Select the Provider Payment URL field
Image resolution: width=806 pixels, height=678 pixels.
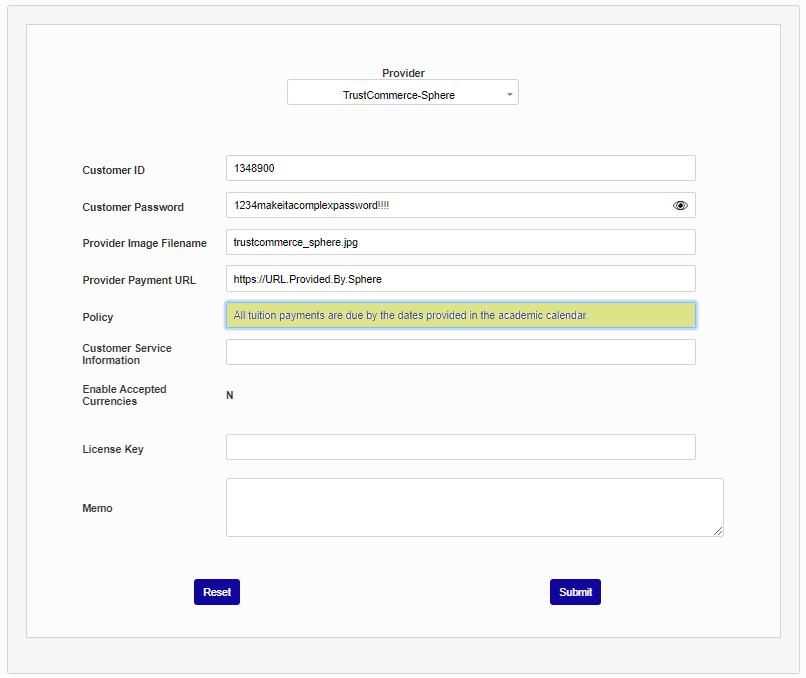[x=460, y=278]
